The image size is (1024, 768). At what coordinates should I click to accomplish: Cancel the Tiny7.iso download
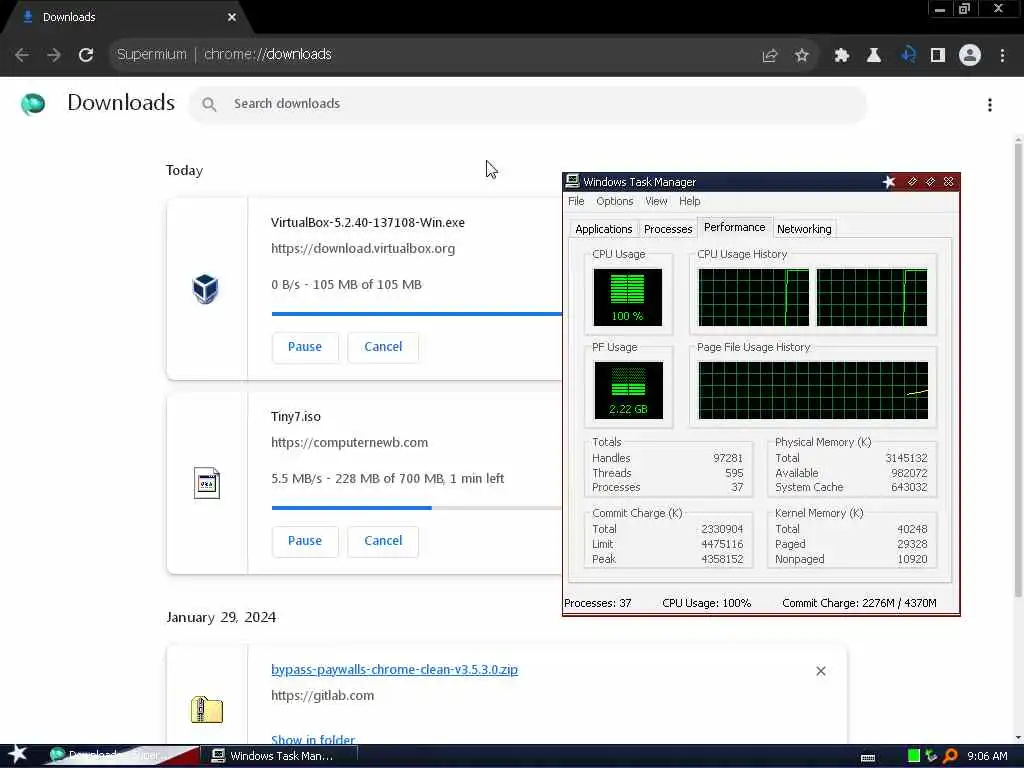(383, 541)
